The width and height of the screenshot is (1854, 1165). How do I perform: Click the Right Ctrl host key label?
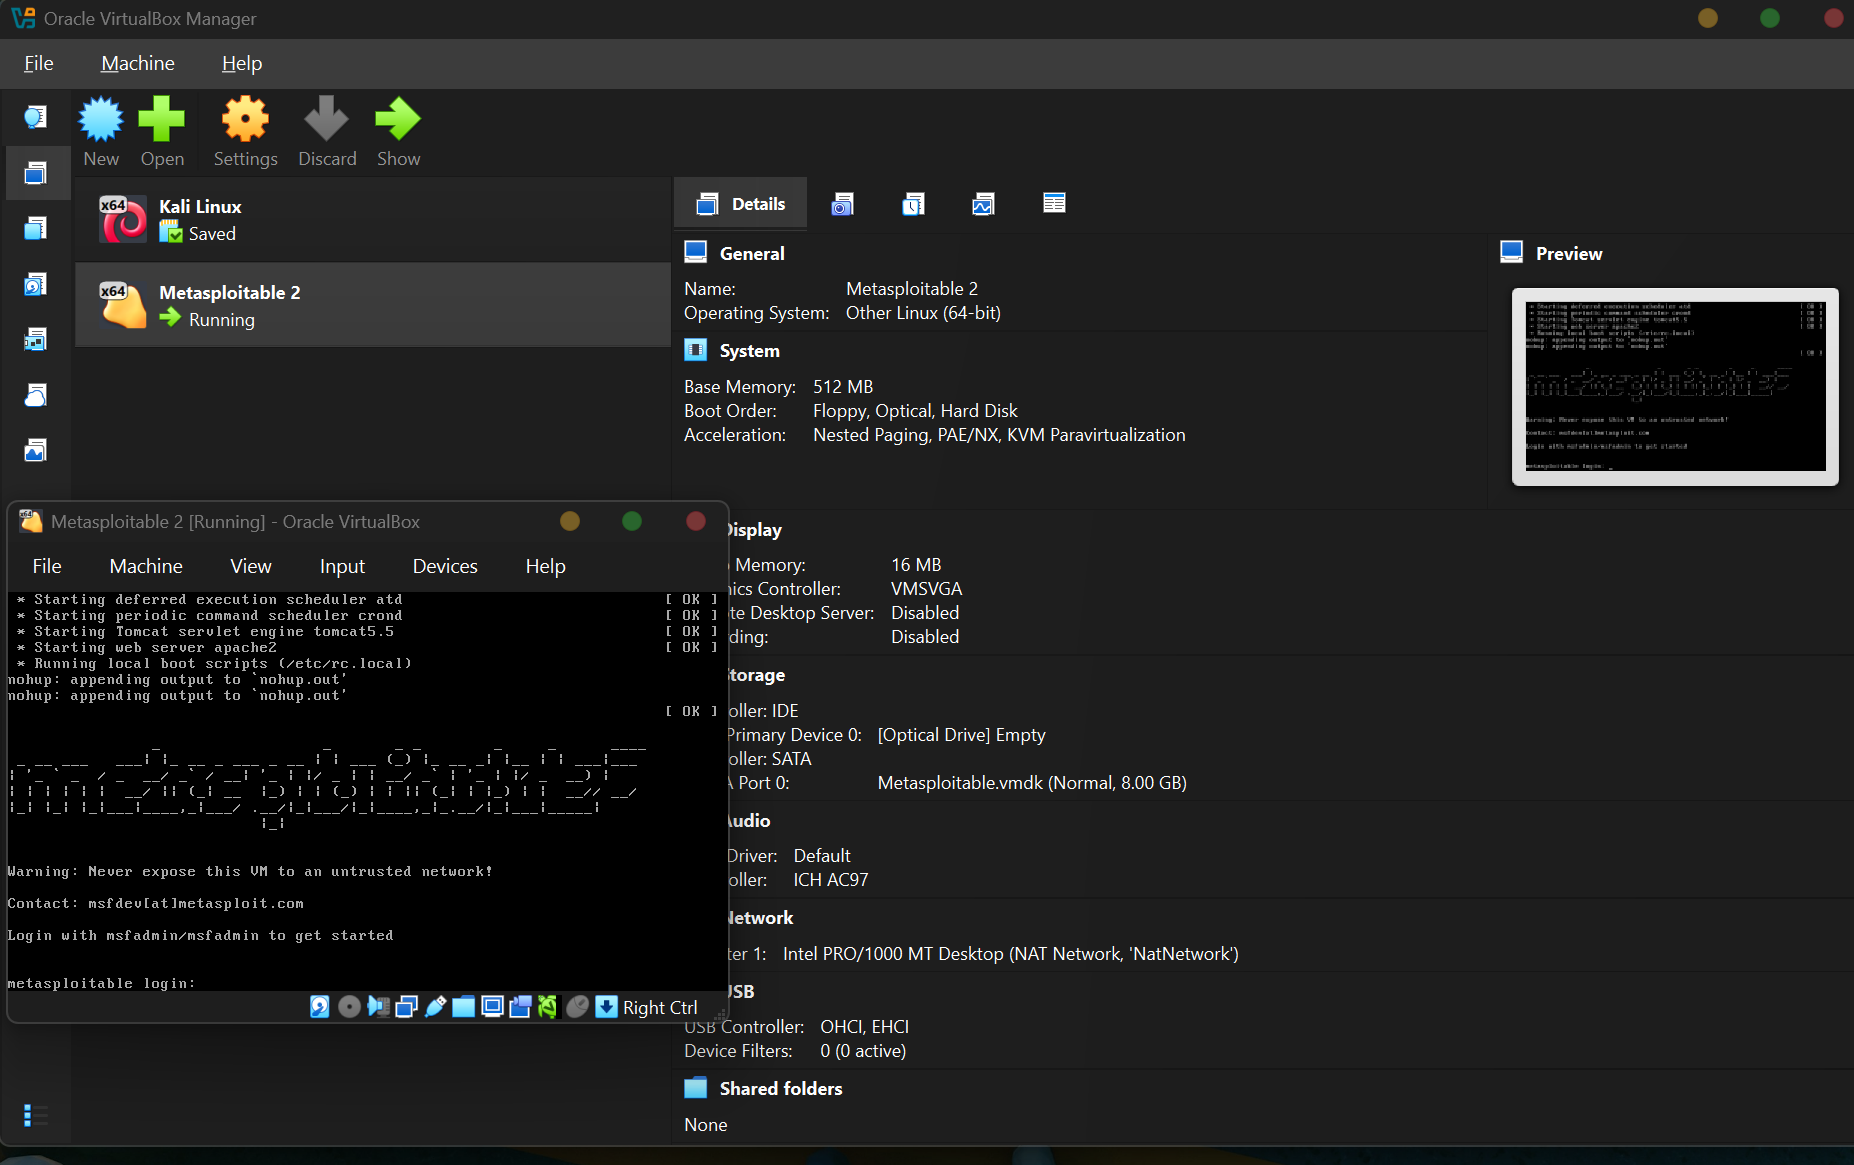point(660,1008)
